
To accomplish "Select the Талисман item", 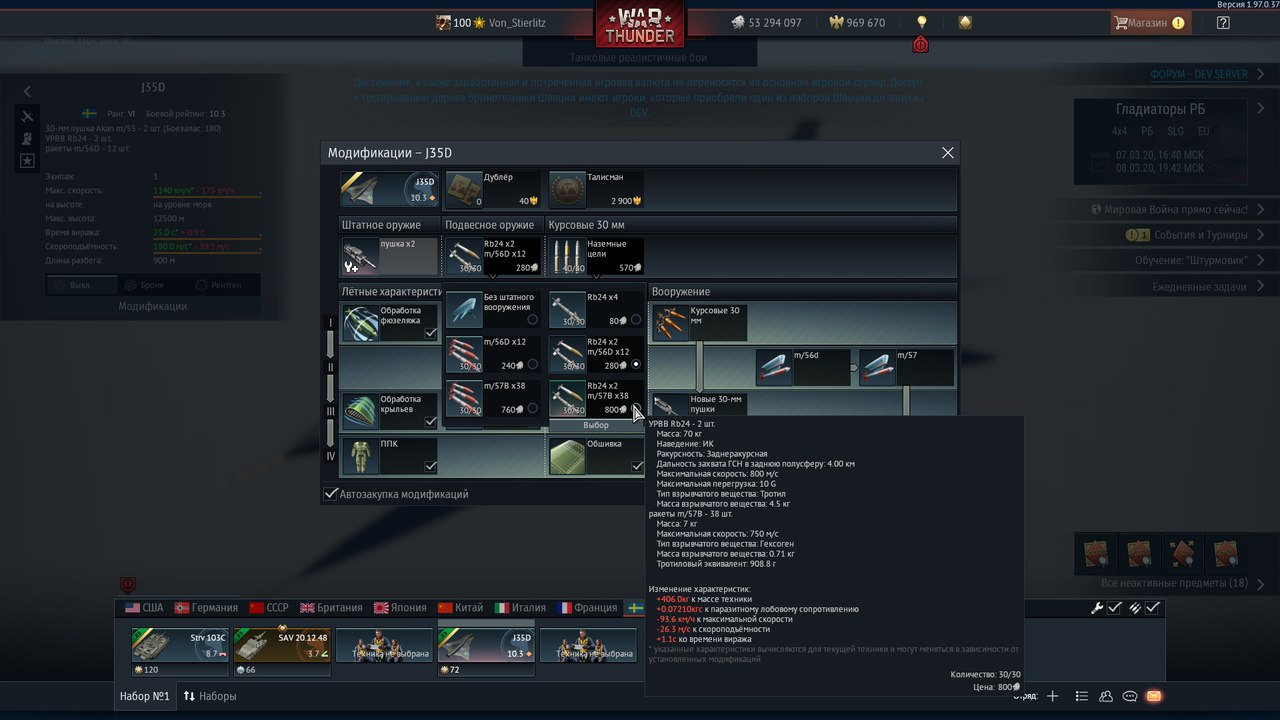I will [x=596, y=189].
